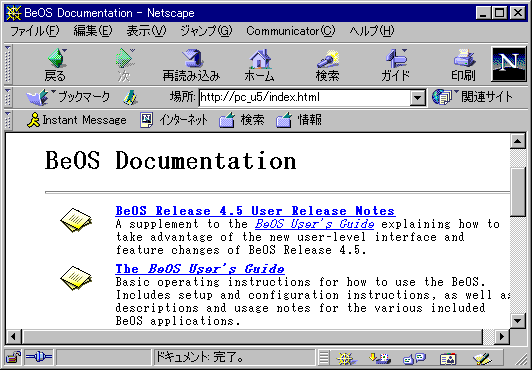Click the vertical scrollbar thumb
This screenshot has width=532, height=370.
(517, 192)
